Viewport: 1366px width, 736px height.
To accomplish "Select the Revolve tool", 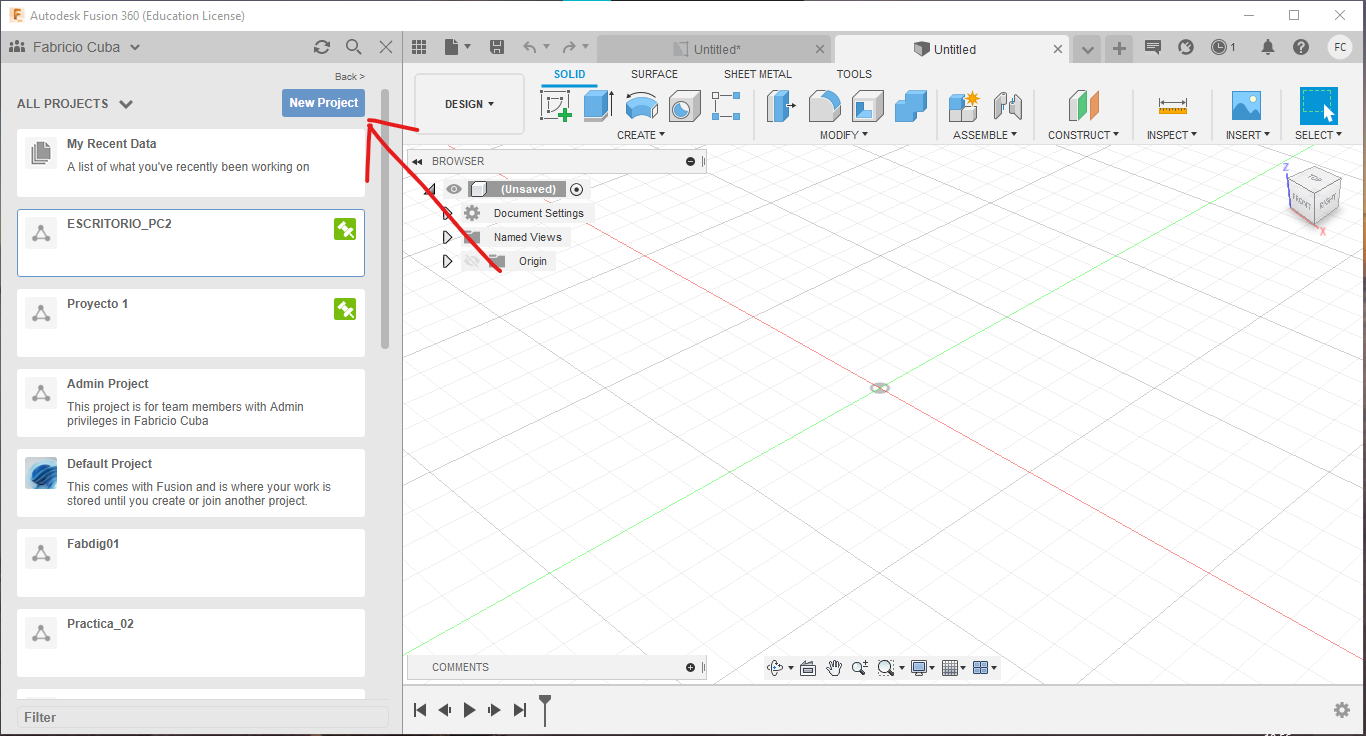I will point(641,106).
